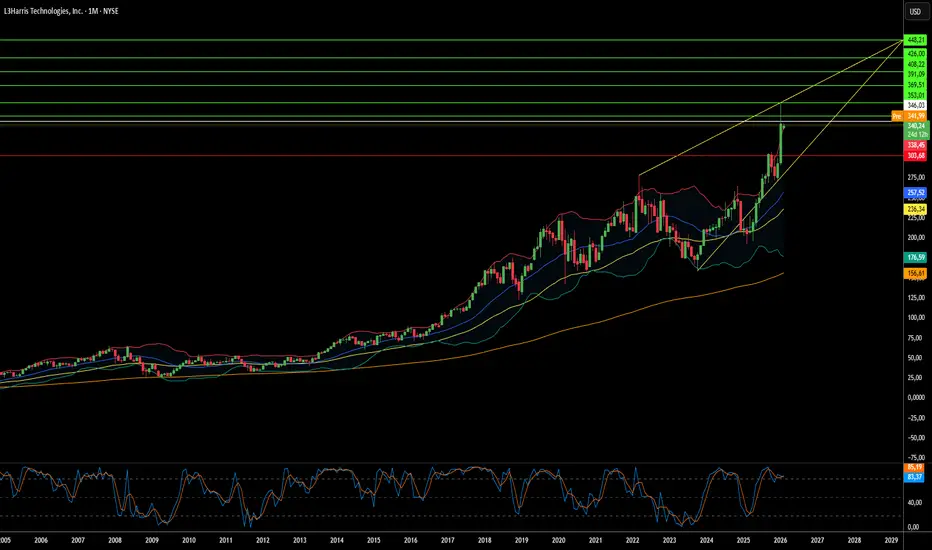Click the 353,01 green level label
The height and width of the screenshot is (550, 932).
coord(914,95)
